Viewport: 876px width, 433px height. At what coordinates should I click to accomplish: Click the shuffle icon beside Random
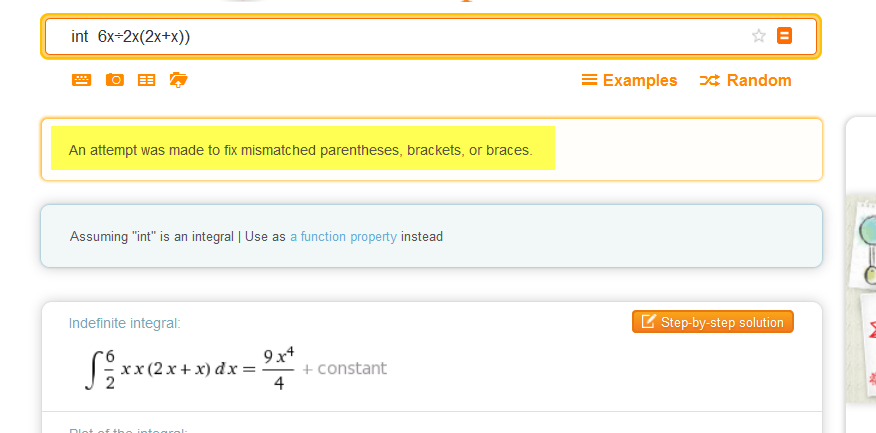[x=709, y=80]
